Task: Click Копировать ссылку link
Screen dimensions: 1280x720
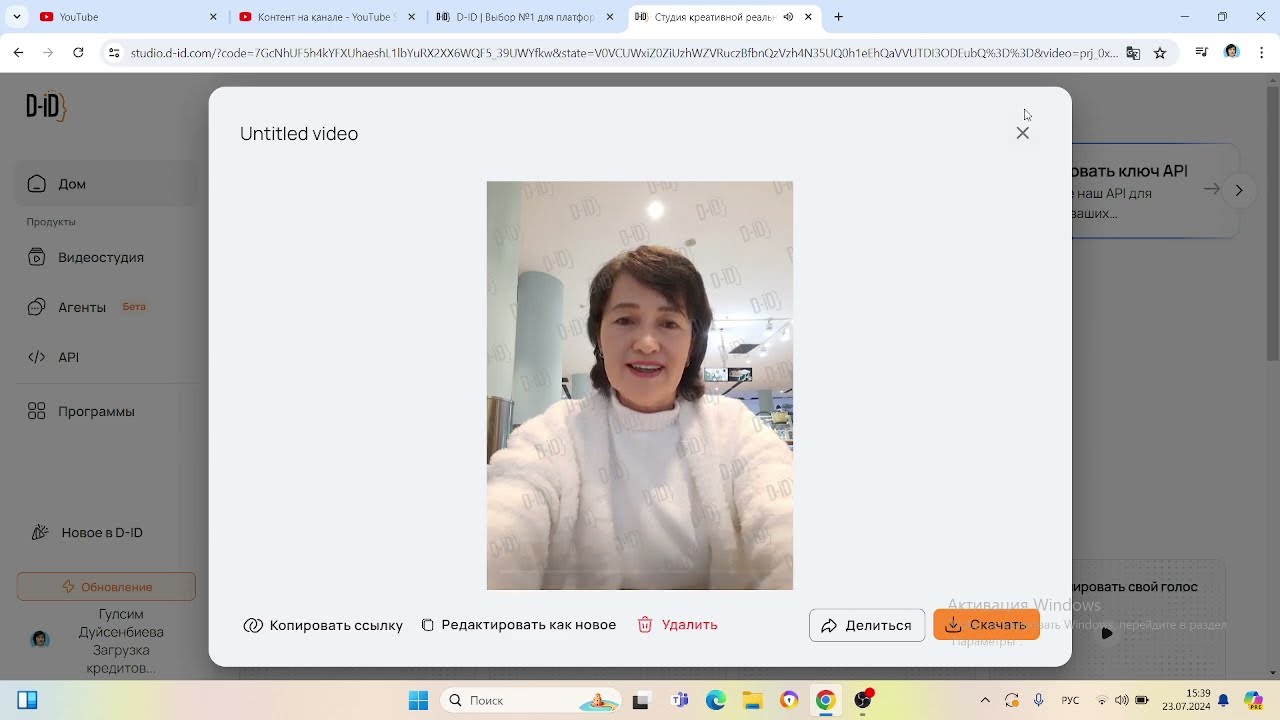Action: pos(323,625)
